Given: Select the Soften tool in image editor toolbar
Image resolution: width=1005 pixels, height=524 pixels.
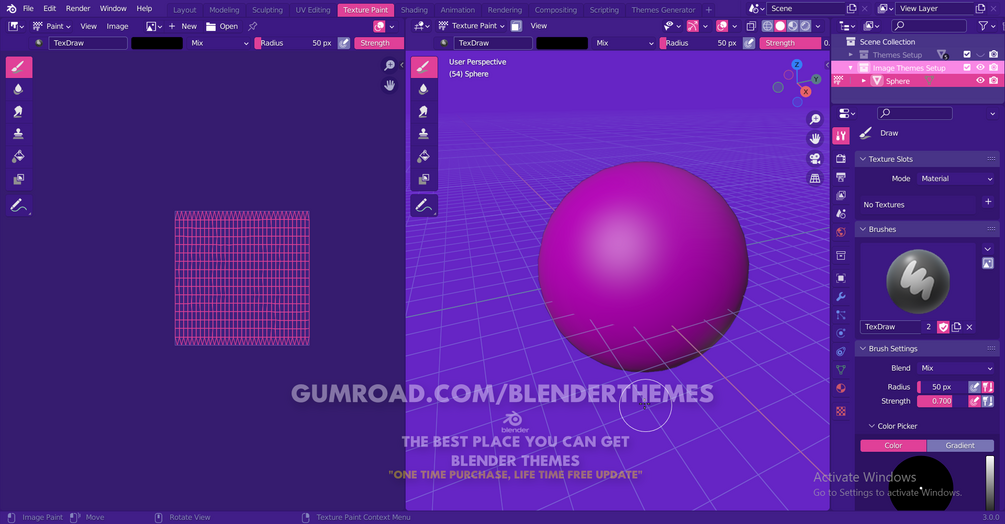Looking at the screenshot, I should pyautogui.click(x=19, y=89).
